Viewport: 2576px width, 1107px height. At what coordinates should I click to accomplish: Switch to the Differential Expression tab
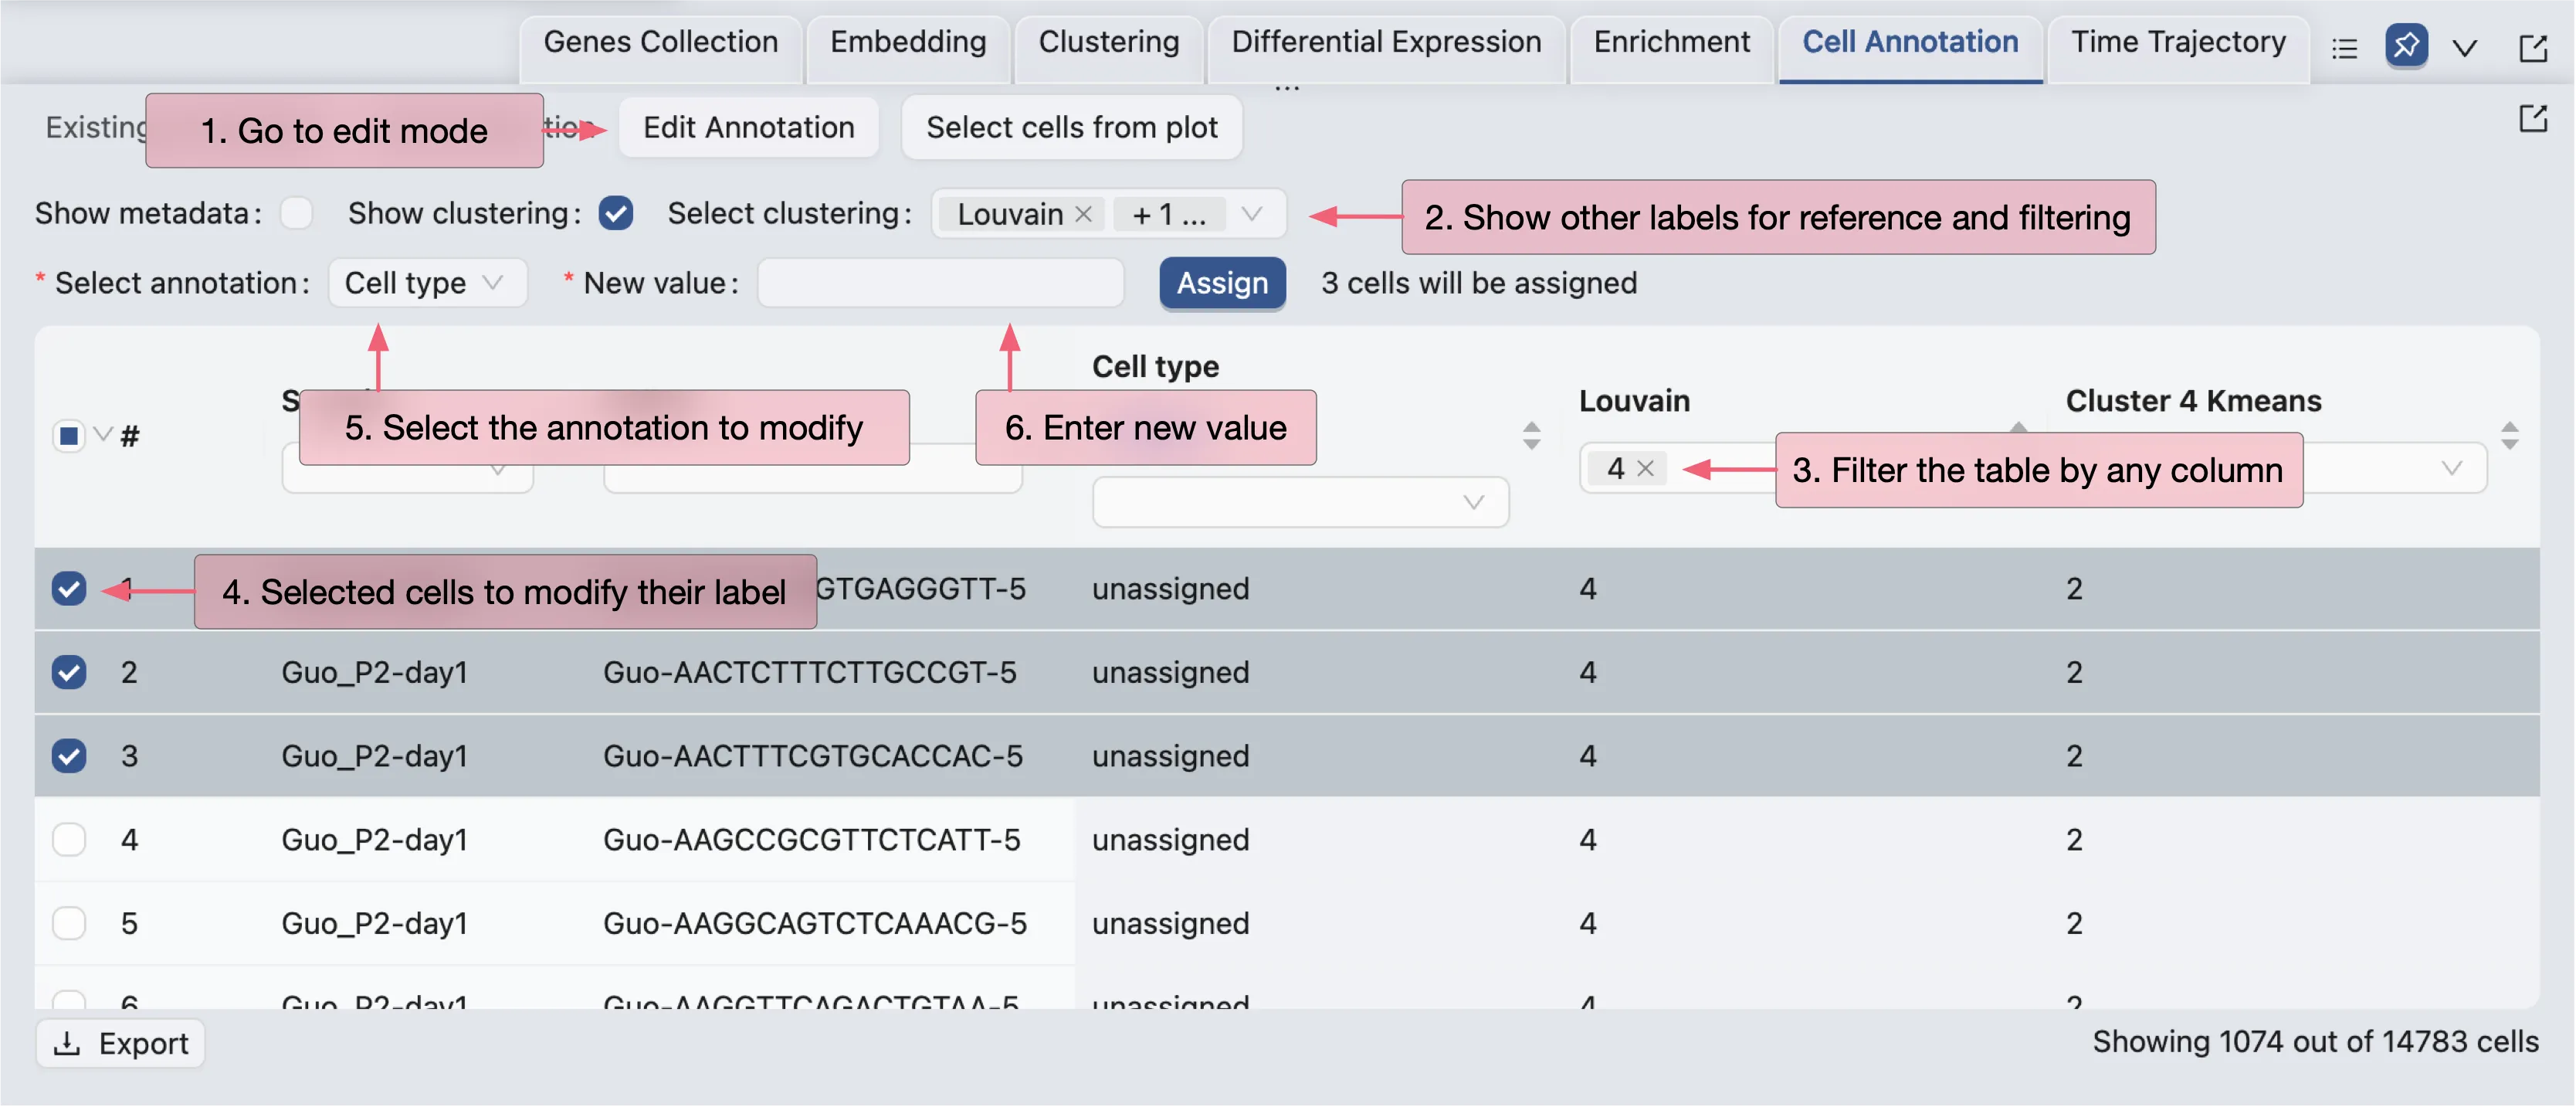pyautogui.click(x=1385, y=42)
